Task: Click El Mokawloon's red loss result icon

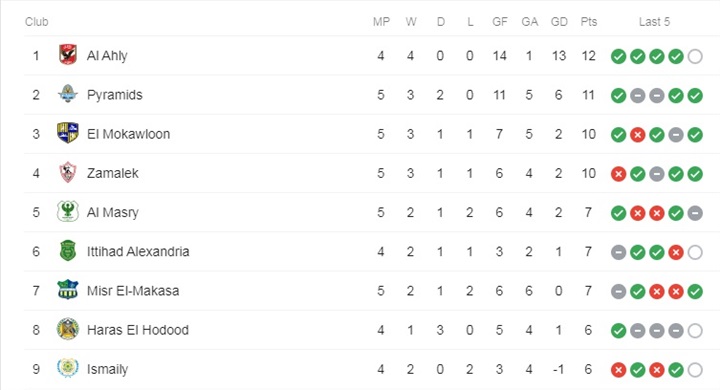Action: coord(637,135)
